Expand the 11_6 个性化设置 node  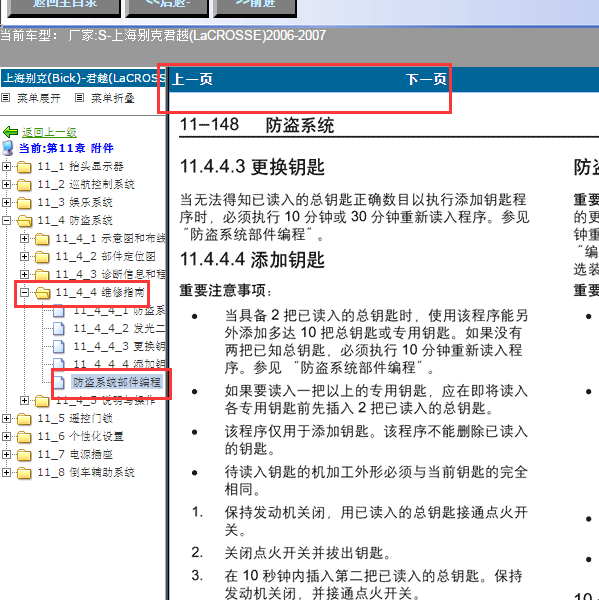point(6,436)
